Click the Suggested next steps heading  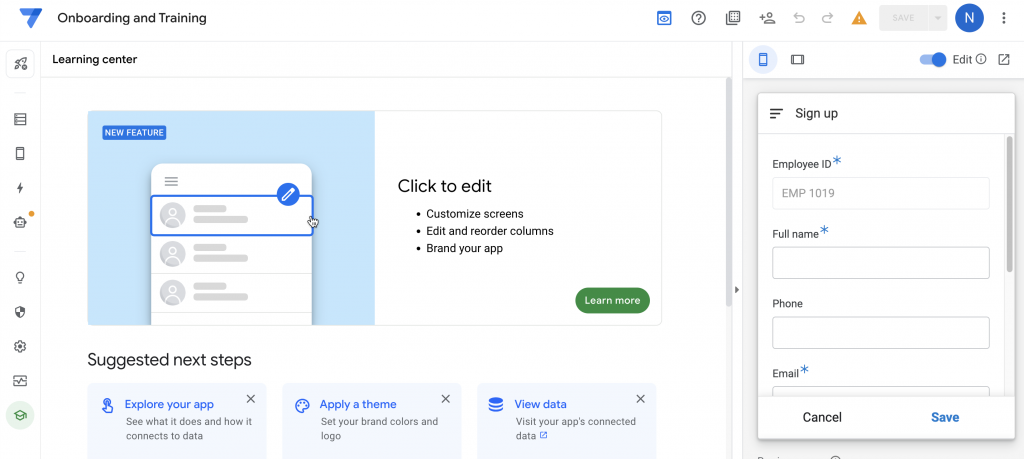169,360
